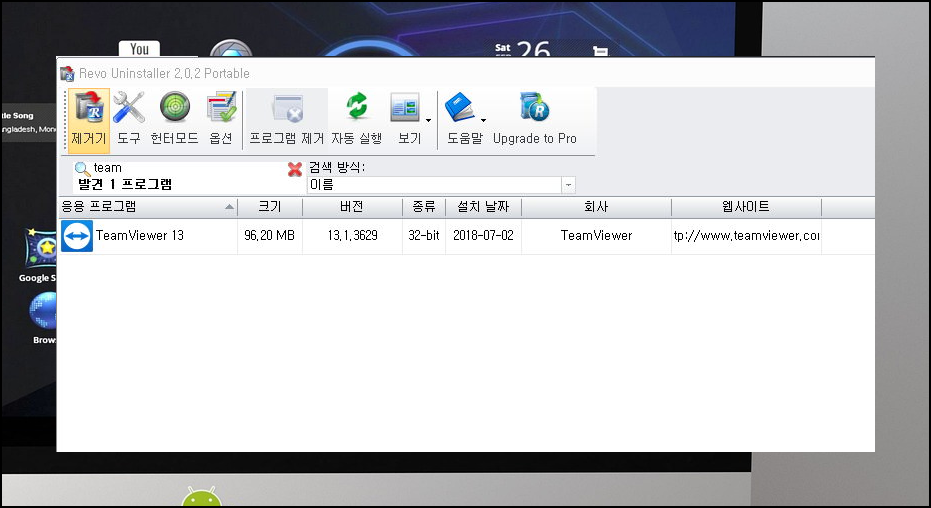Sort by 설치 날짜 install date column
The height and width of the screenshot is (508, 931).
click(483, 207)
